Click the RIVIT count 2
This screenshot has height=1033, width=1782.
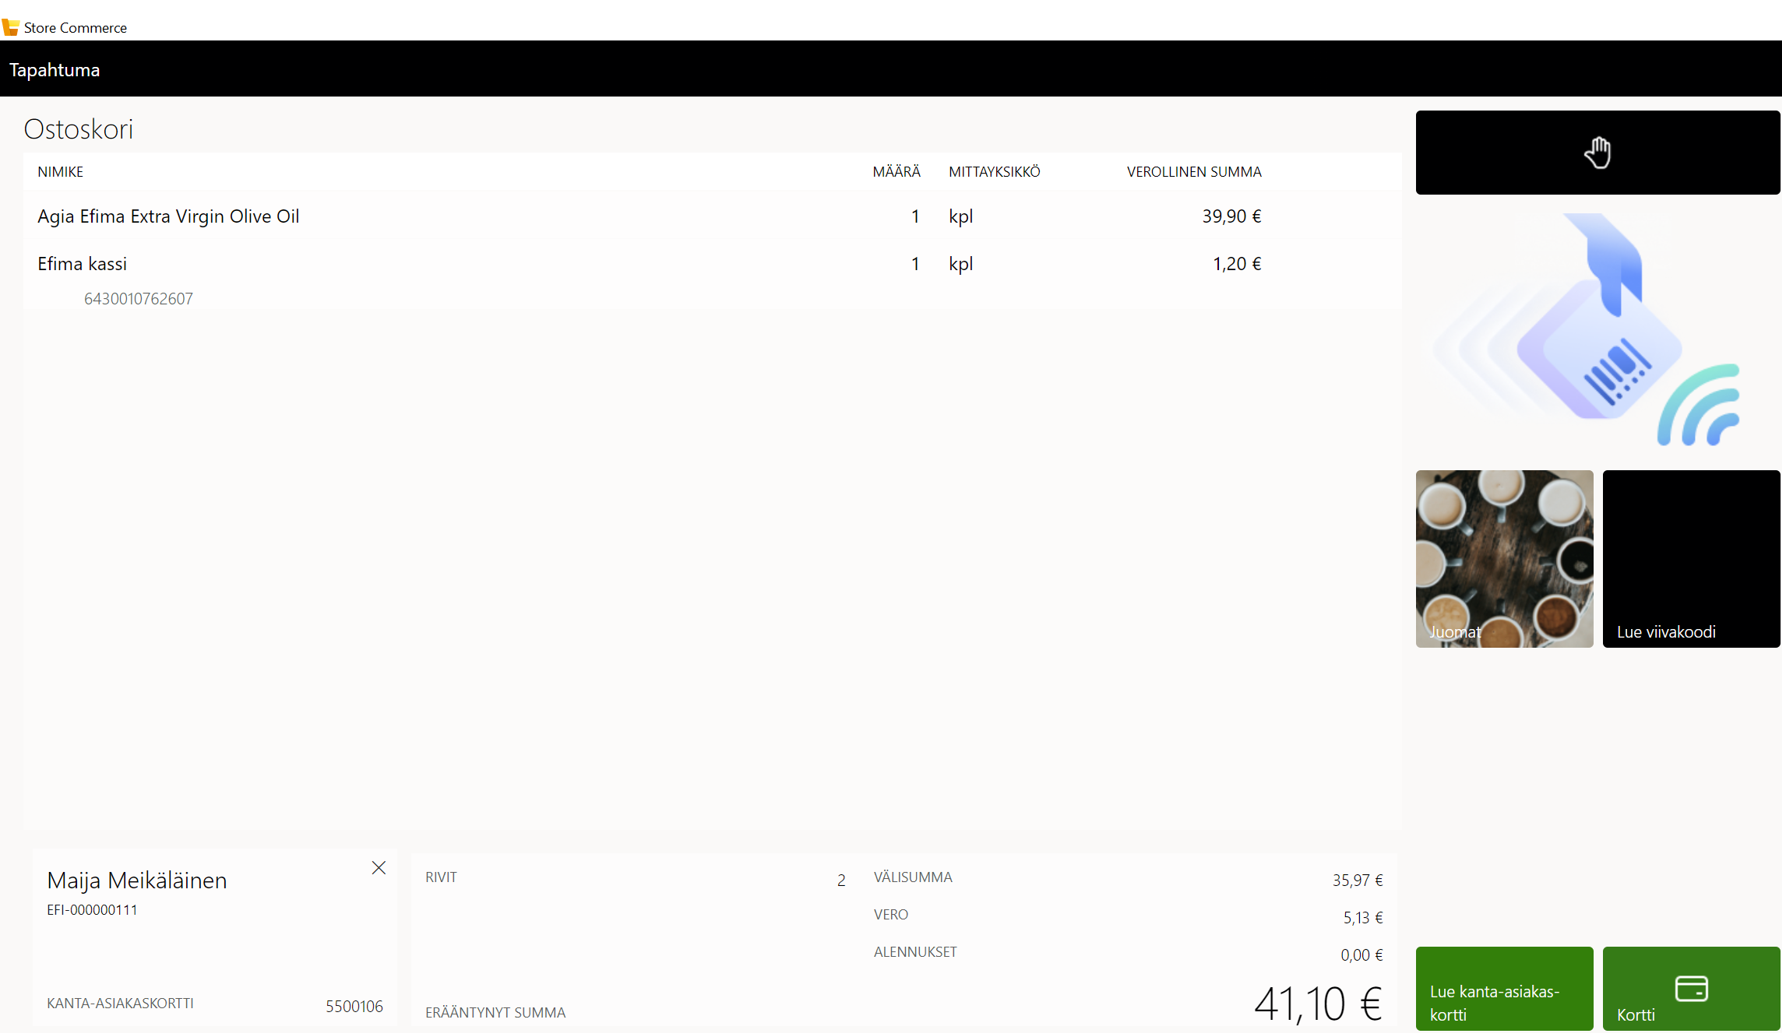[x=841, y=880]
